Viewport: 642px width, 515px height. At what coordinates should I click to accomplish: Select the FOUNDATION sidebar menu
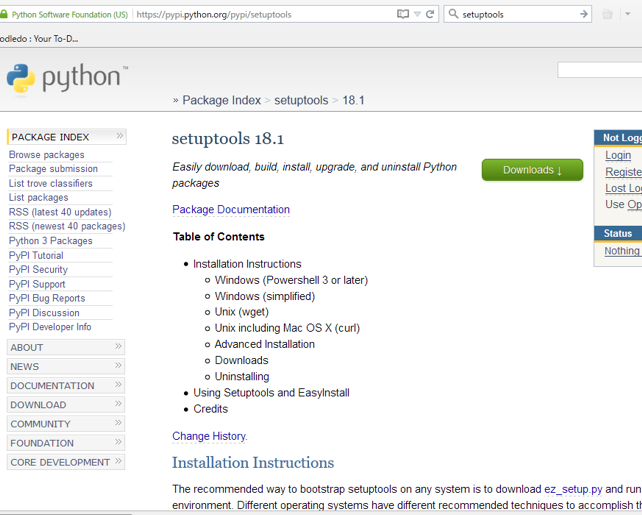[x=66, y=443]
